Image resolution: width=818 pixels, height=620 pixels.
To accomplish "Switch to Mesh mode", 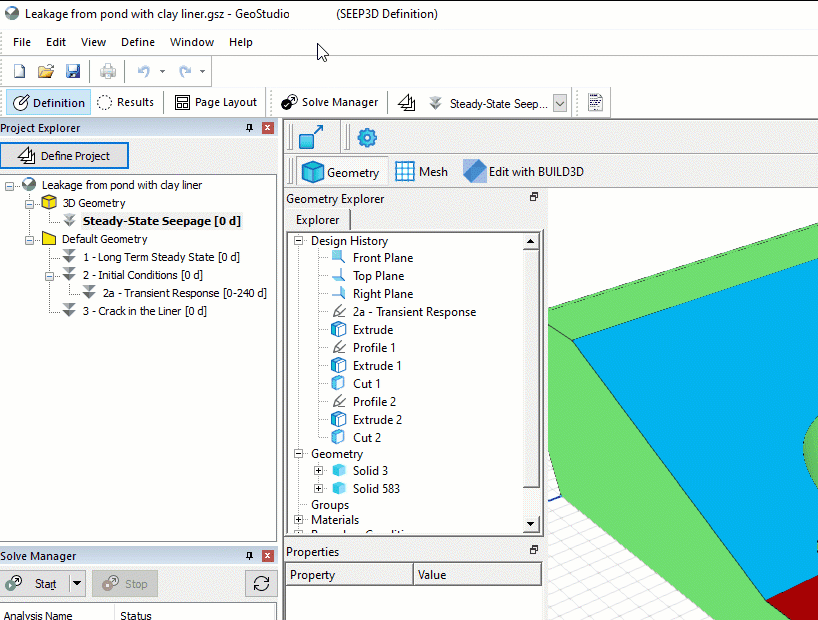I will coord(421,172).
